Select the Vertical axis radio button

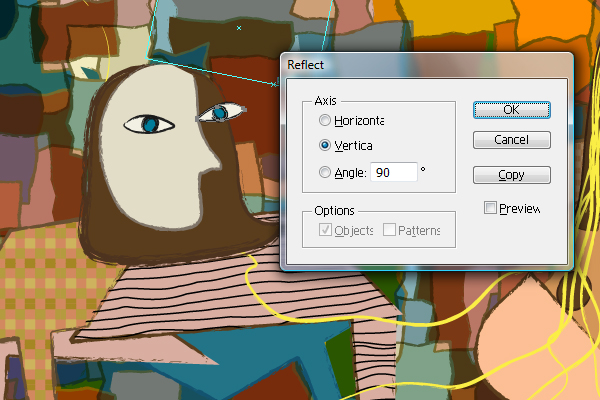[x=324, y=145]
